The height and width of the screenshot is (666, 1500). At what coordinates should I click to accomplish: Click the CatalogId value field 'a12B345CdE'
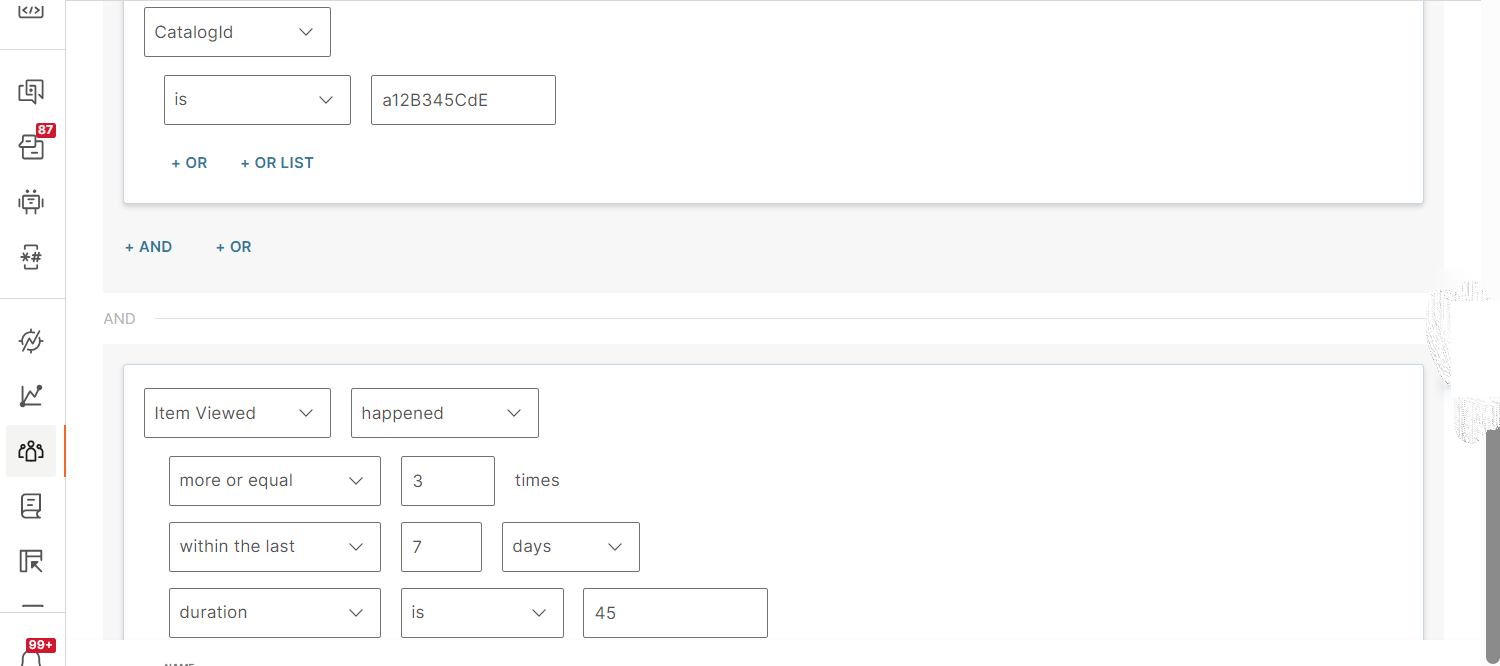pos(463,100)
